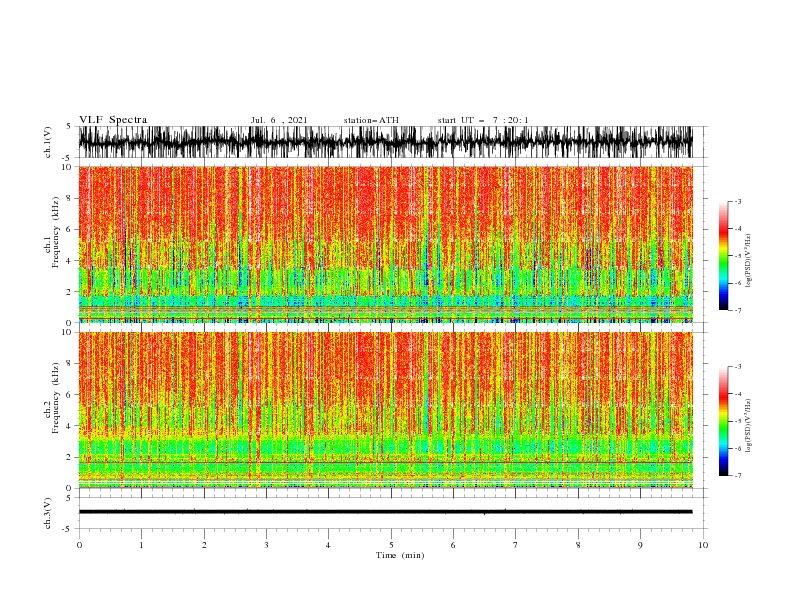Click the "4" kHz tick on ch.2 frequency axis
Viewport: 792px width, 612px height.
pos(70,426)
